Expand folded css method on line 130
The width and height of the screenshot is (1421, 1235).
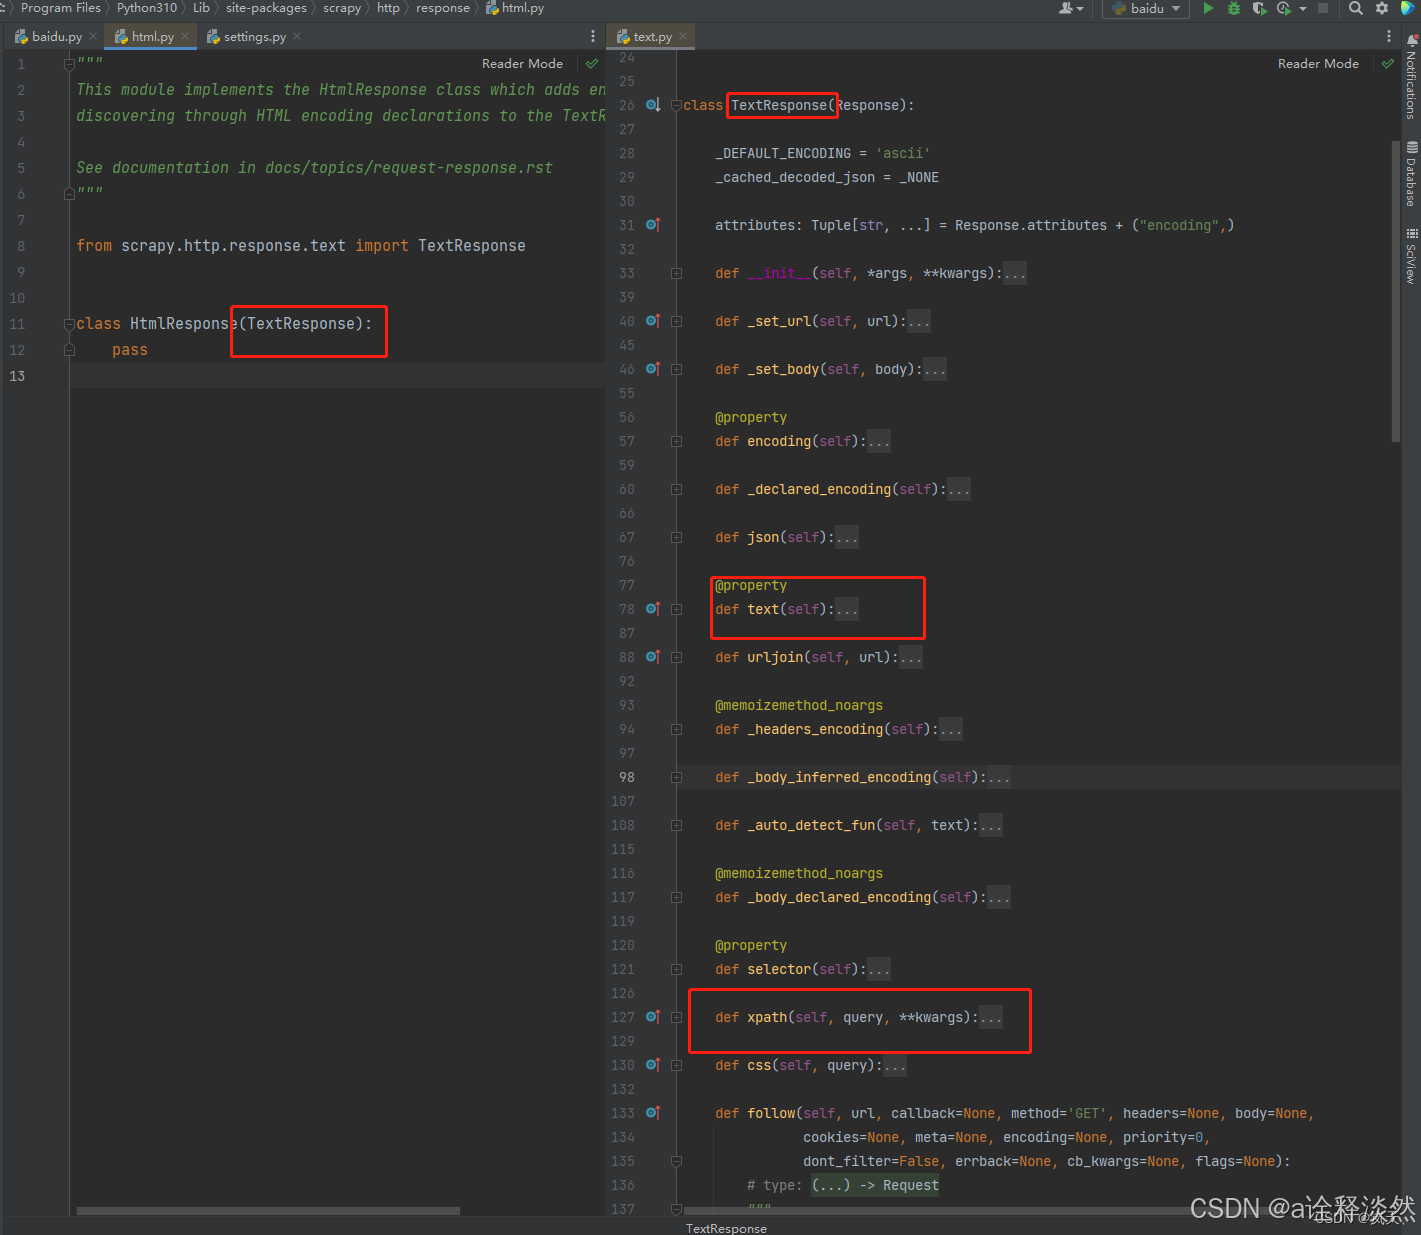pos(677,1065)
